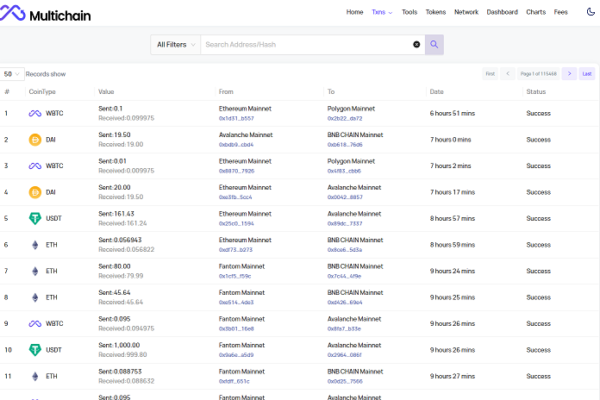Image resolution: width=600 pixels, height=400 pixels.
Task: Toggle dark mode with the moon icon
Action: pos(591,12)
